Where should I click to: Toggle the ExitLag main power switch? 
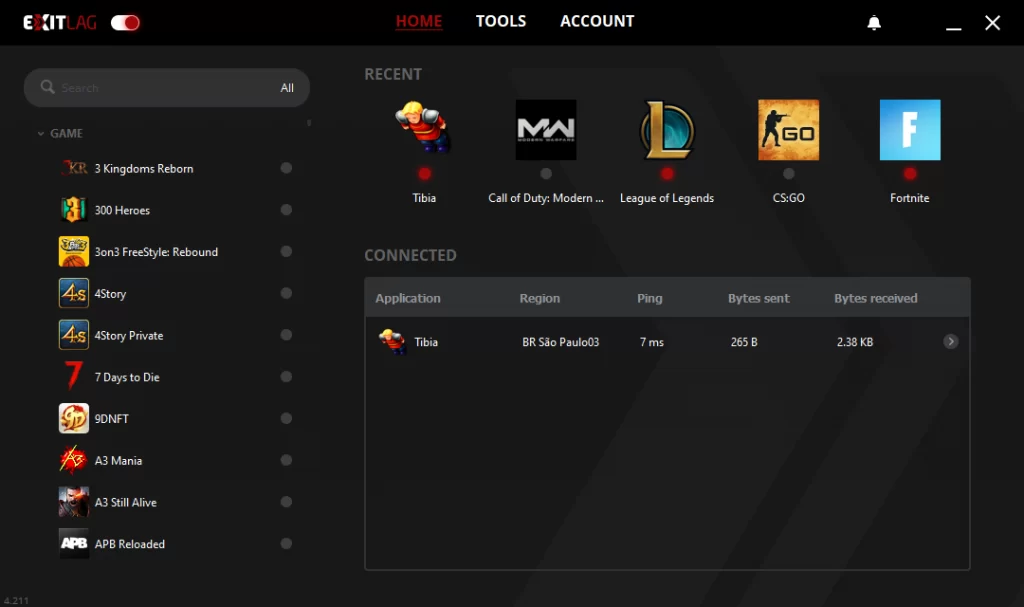[x=125, y=22]
